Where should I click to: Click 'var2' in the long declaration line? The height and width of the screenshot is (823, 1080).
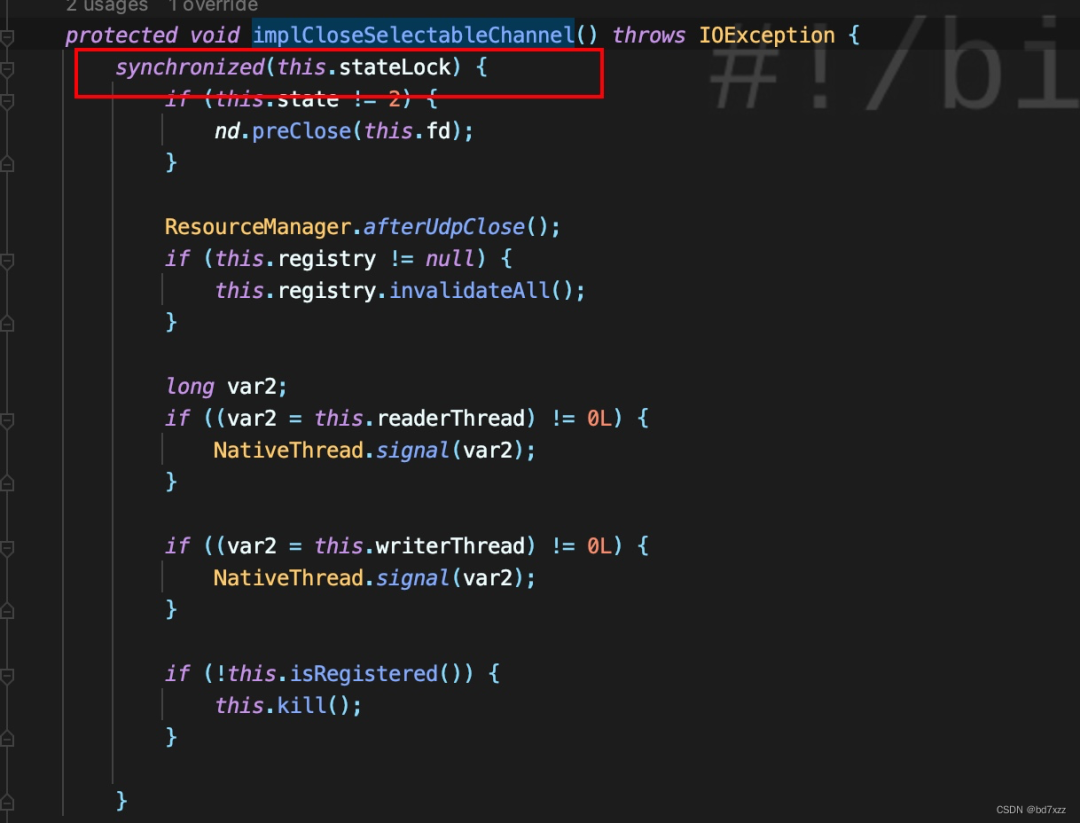251,386
